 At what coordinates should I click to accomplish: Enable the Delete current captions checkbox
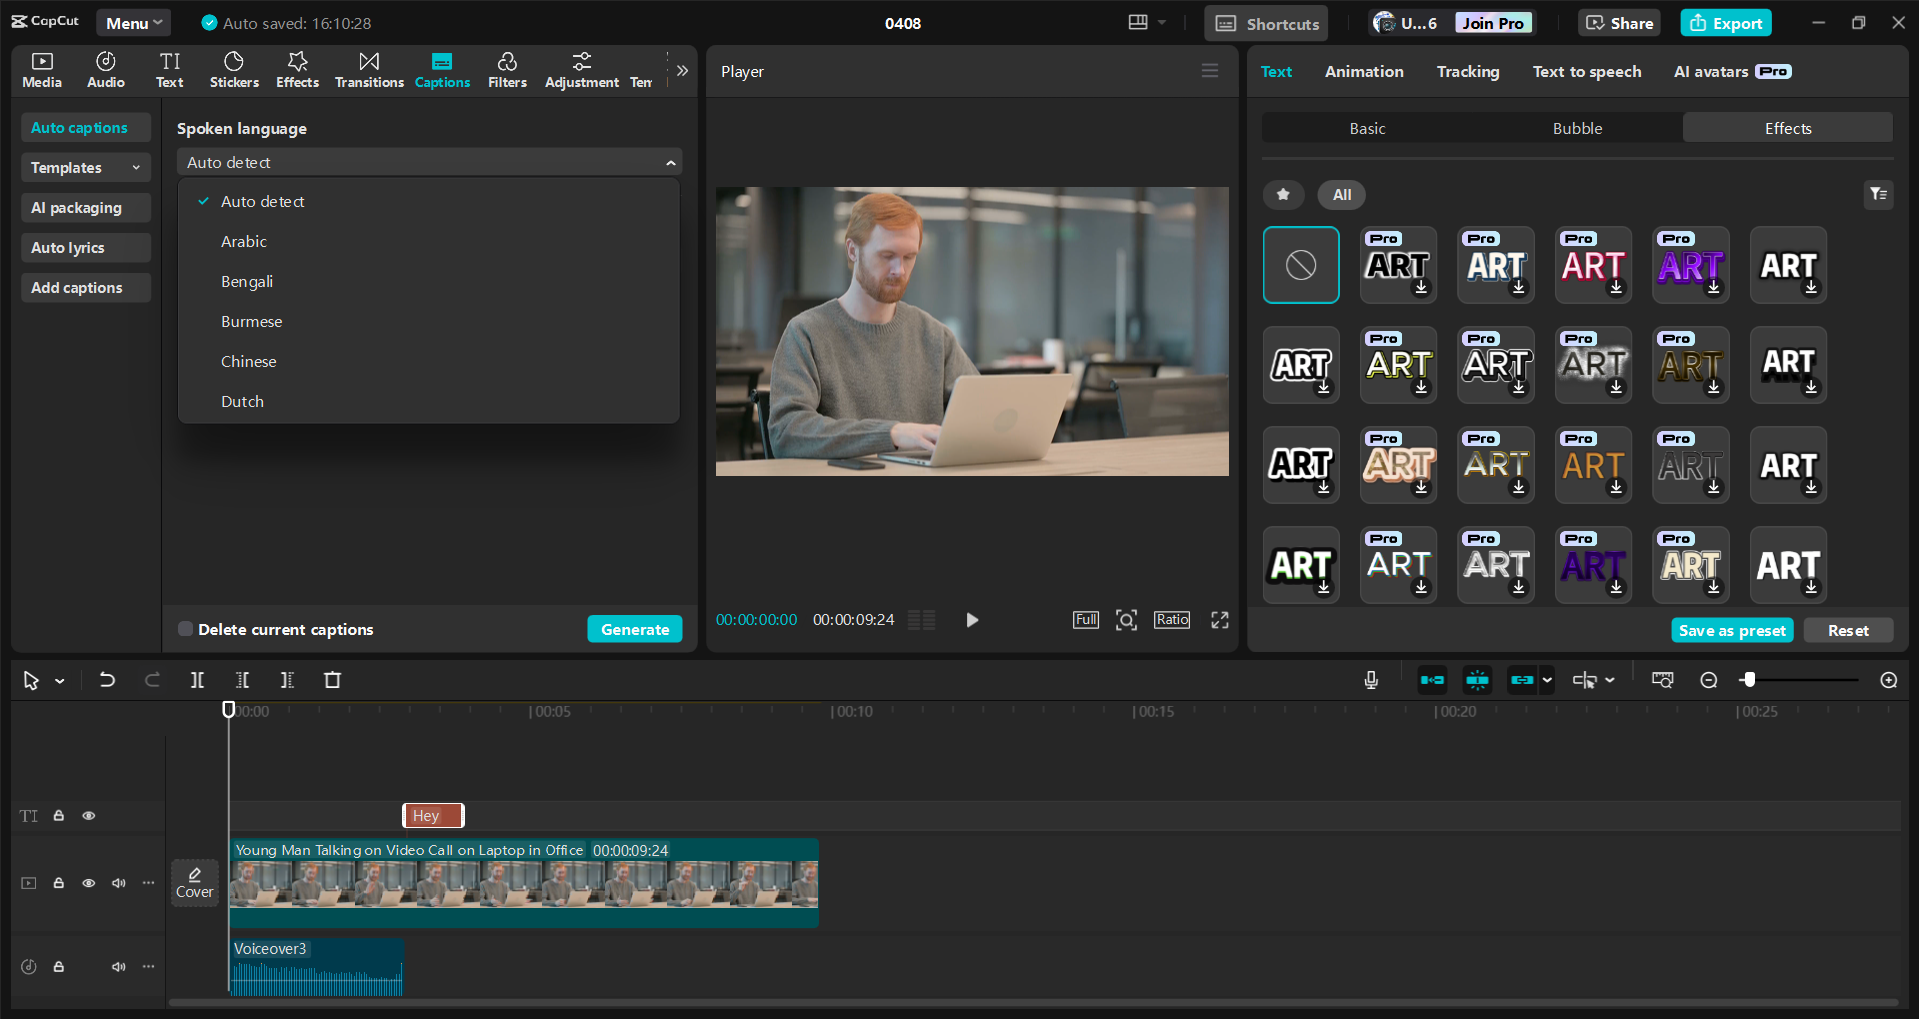point(185,629)
